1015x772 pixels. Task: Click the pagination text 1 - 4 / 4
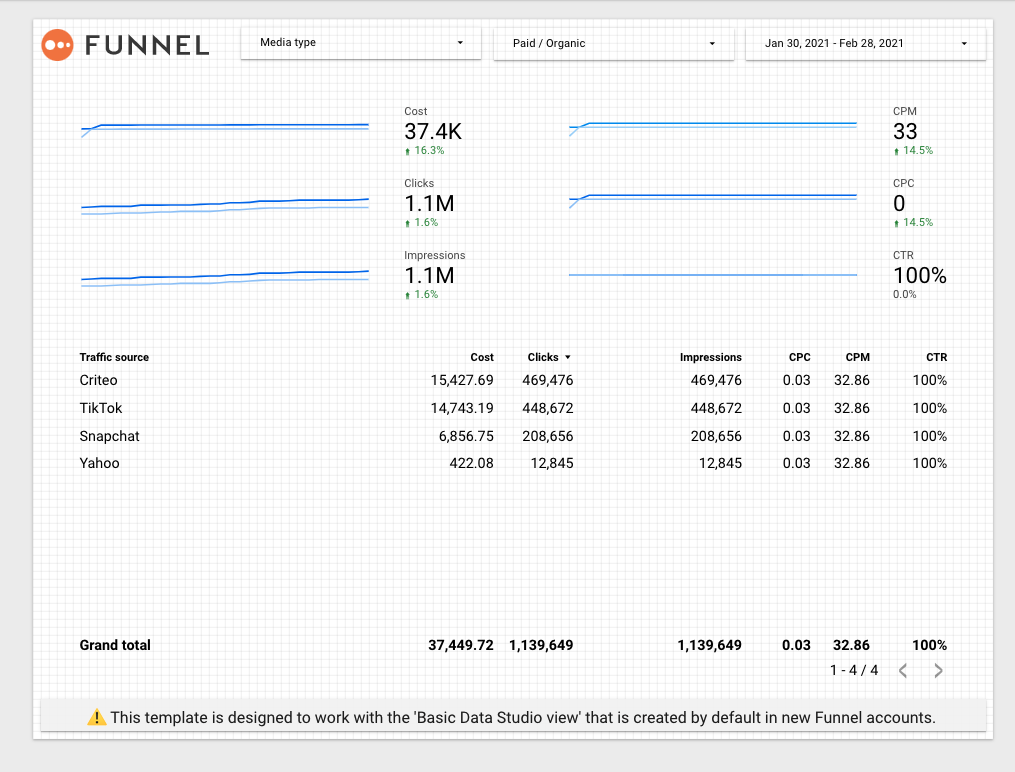(x=854, y=670)
